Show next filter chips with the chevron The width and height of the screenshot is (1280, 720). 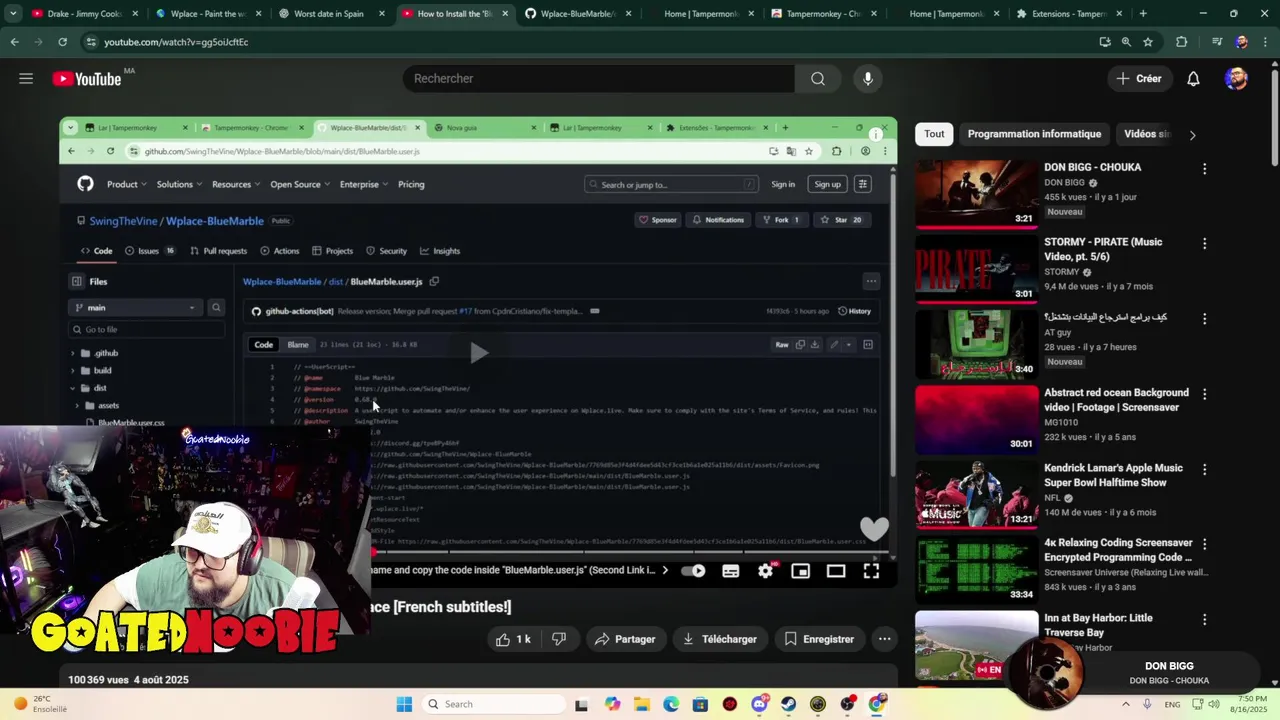click(x=1192, y=134)
